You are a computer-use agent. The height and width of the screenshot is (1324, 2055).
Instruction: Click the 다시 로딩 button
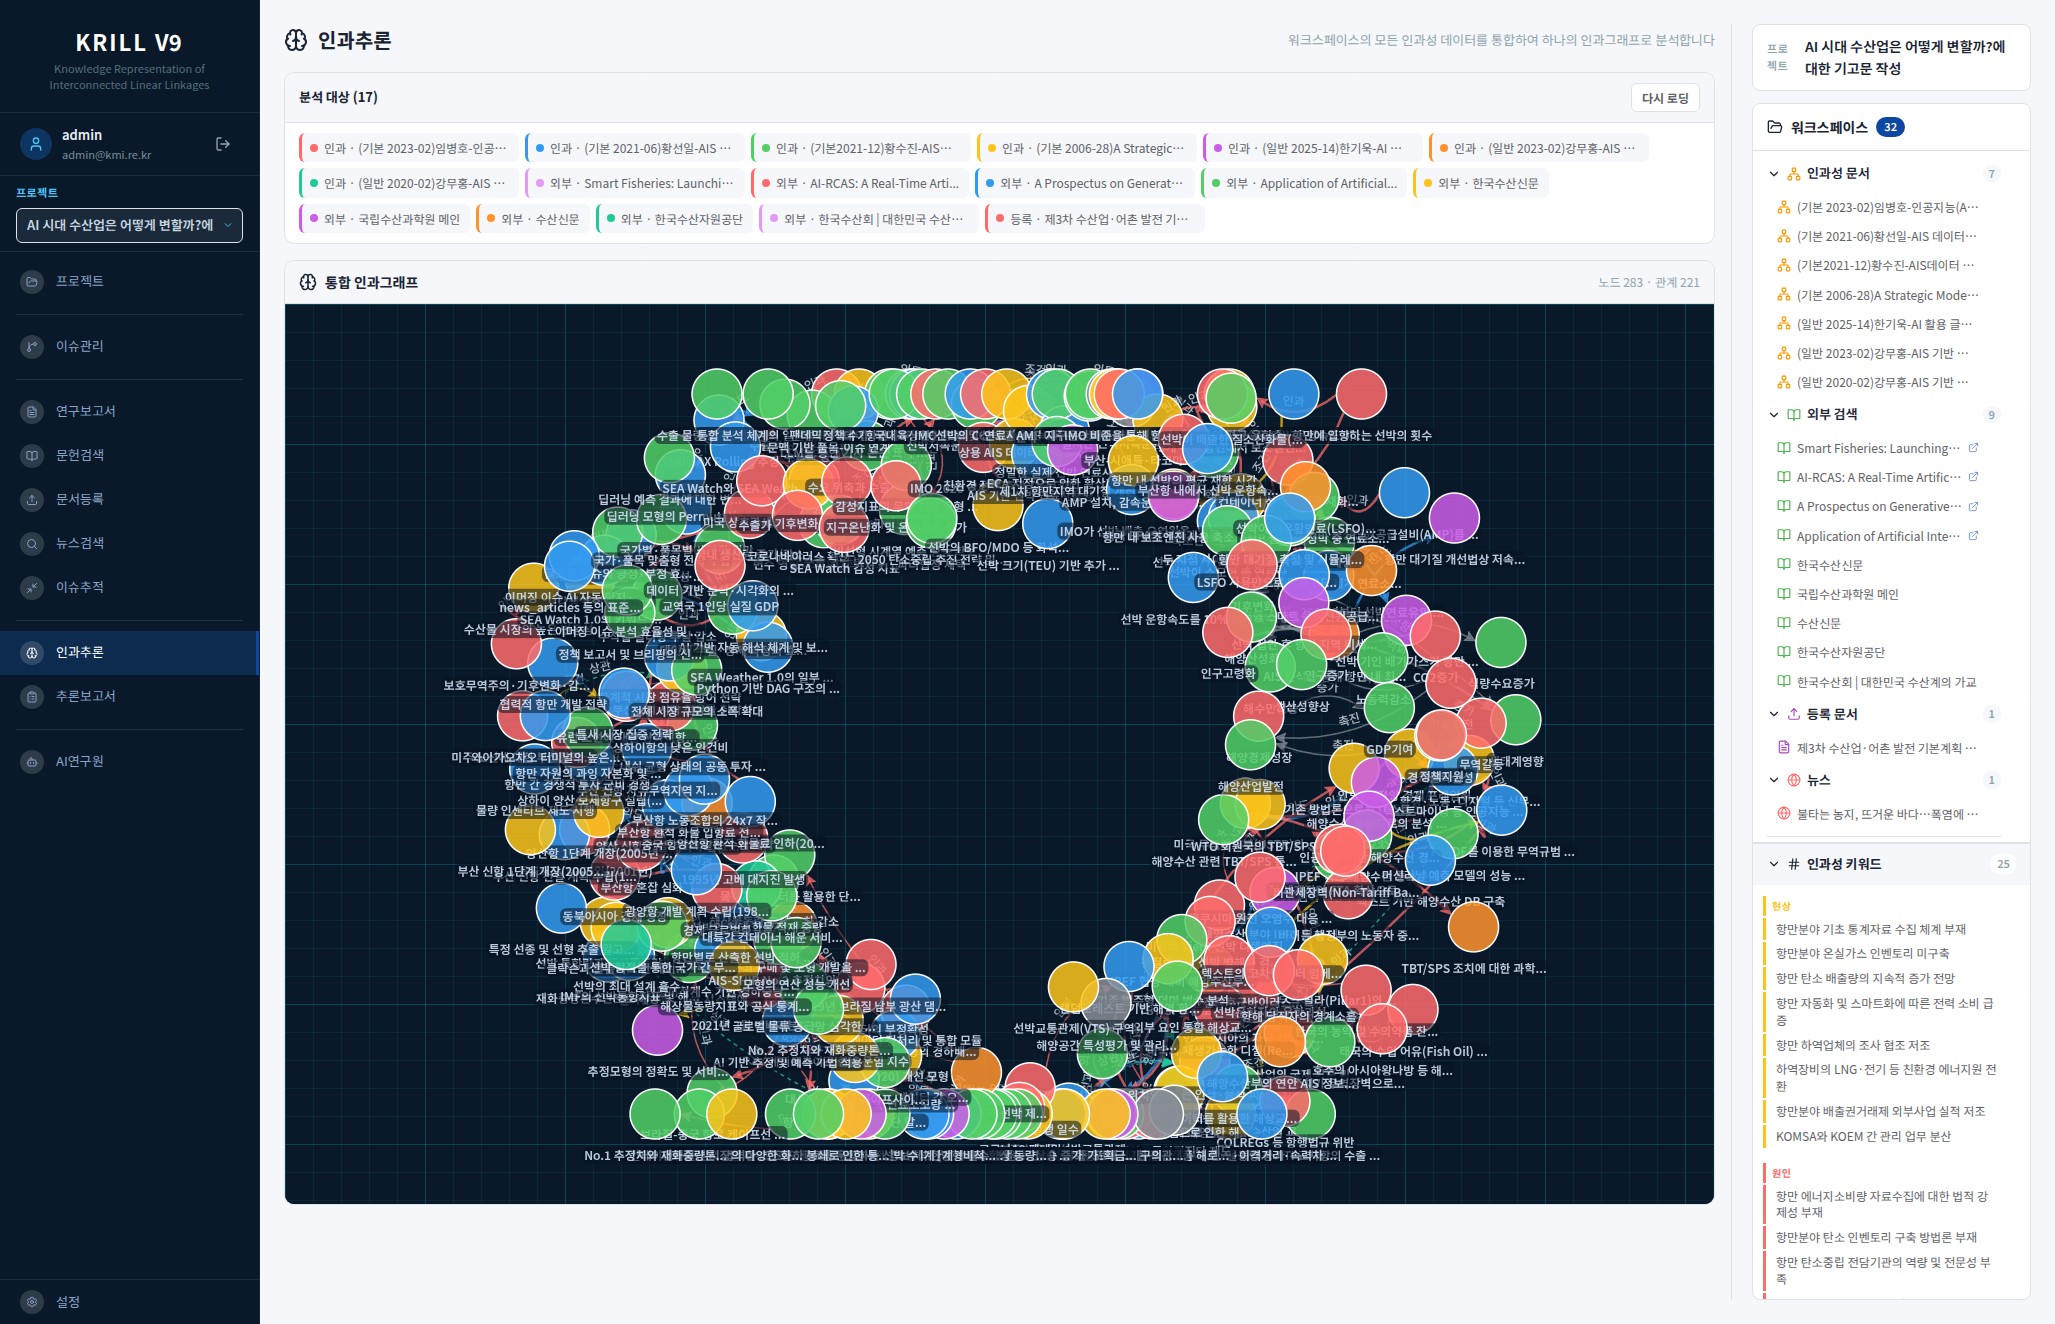tap(1665, 97)
